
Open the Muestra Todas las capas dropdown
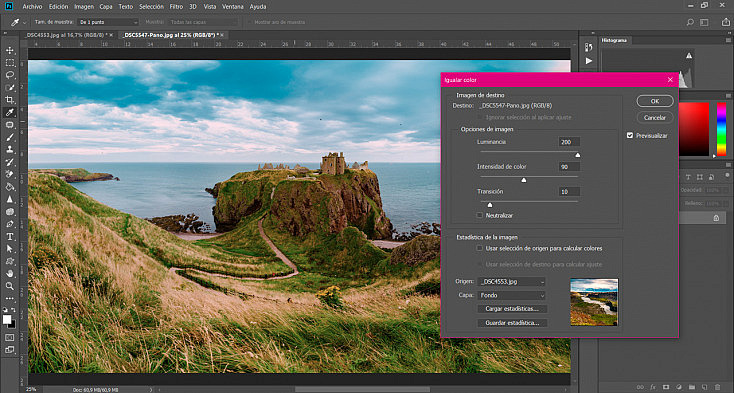coord(203,22)
